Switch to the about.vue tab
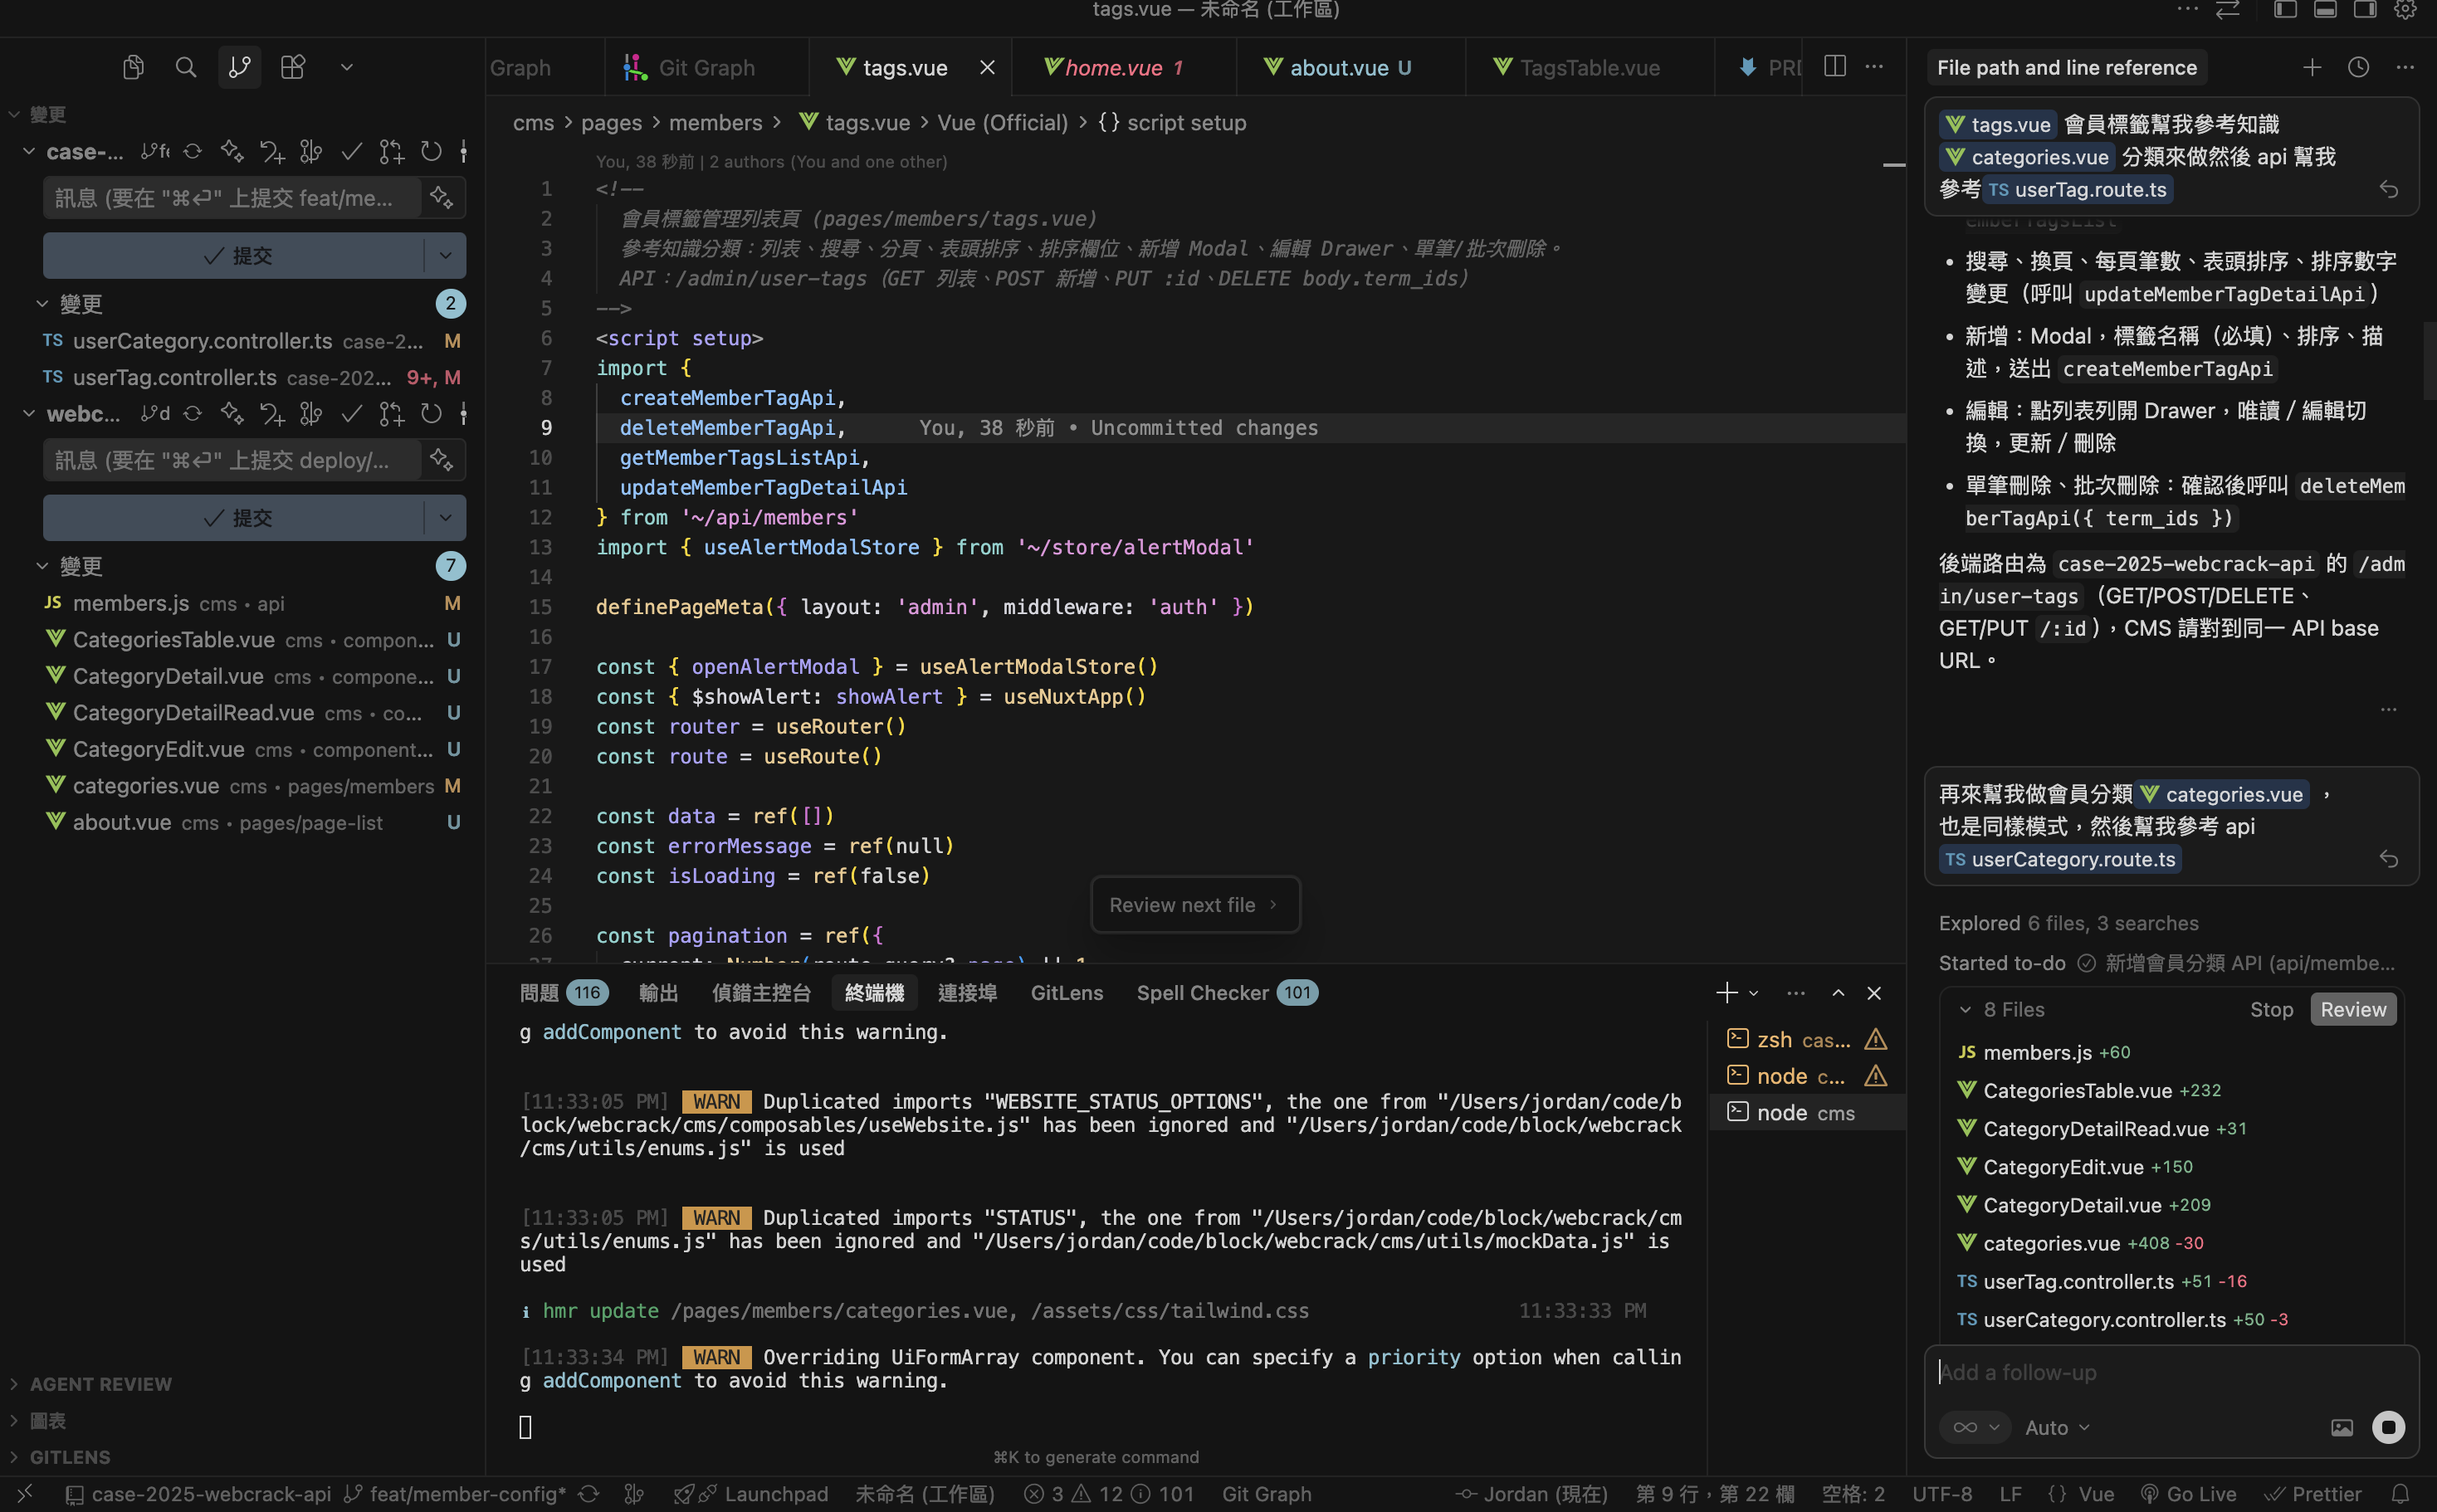This screenshot has height=1512, width=2437. [x=1338, y=67]
